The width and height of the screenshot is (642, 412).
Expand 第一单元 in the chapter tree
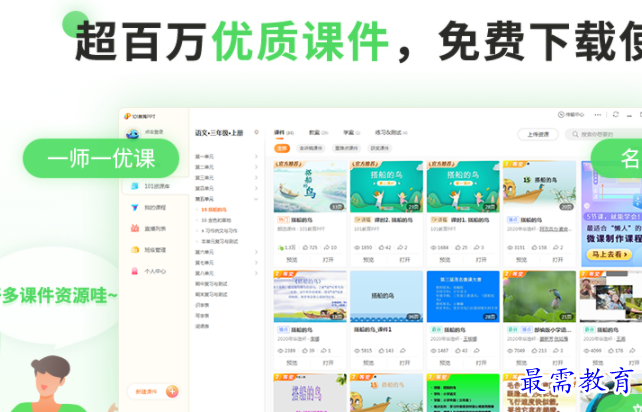[257, 156]
